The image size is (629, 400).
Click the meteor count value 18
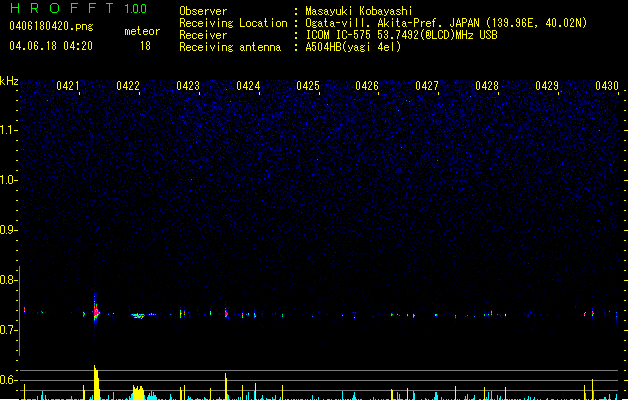point(145,46)
